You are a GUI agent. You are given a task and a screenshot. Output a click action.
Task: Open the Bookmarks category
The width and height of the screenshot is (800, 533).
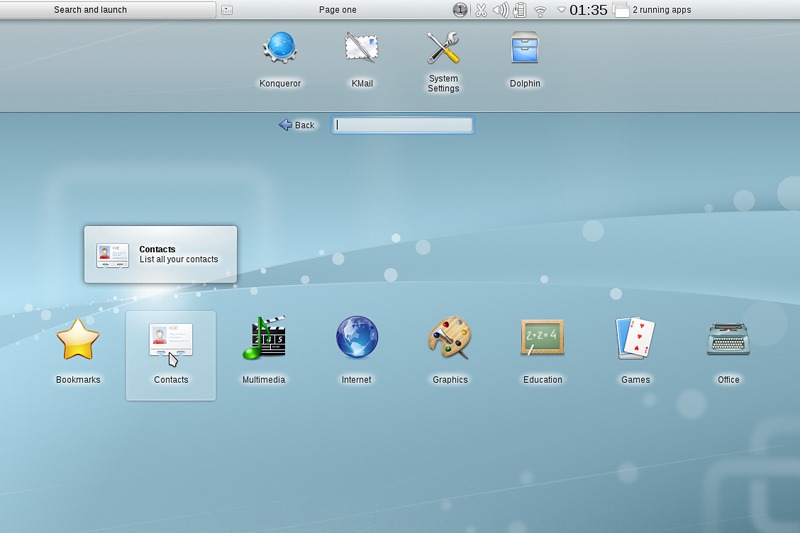78,351
